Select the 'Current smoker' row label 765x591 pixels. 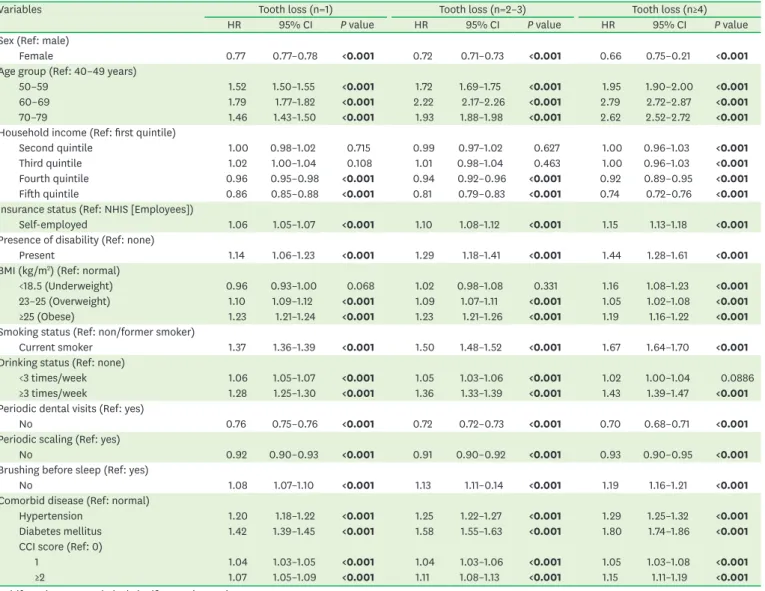pos(56,347)
